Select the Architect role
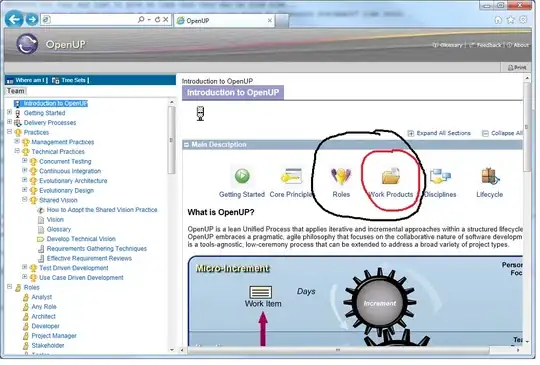This screenshot has height=365, width=540. [43, 316]
